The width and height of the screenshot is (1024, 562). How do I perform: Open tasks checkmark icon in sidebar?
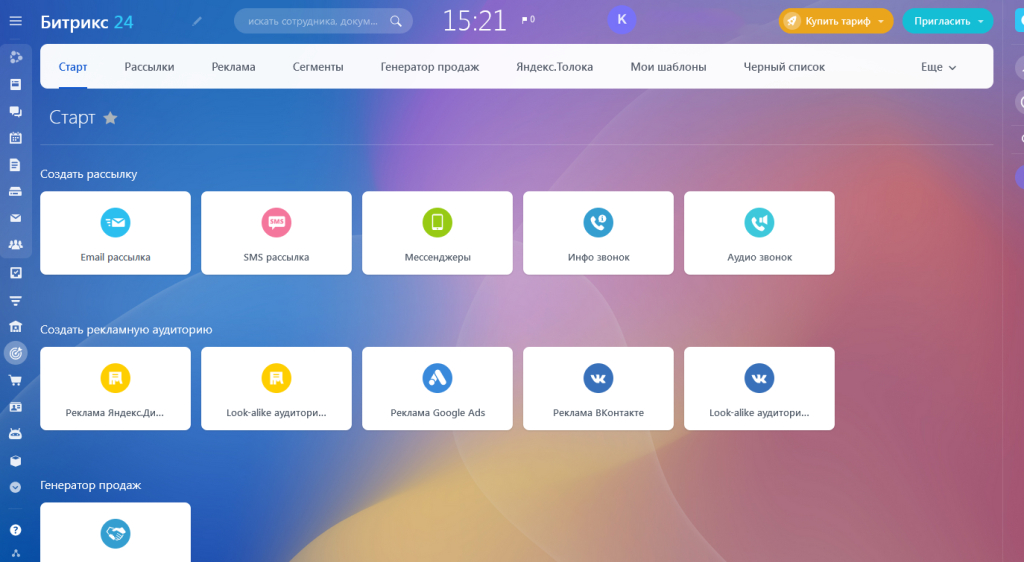click(x=16, y=272)
